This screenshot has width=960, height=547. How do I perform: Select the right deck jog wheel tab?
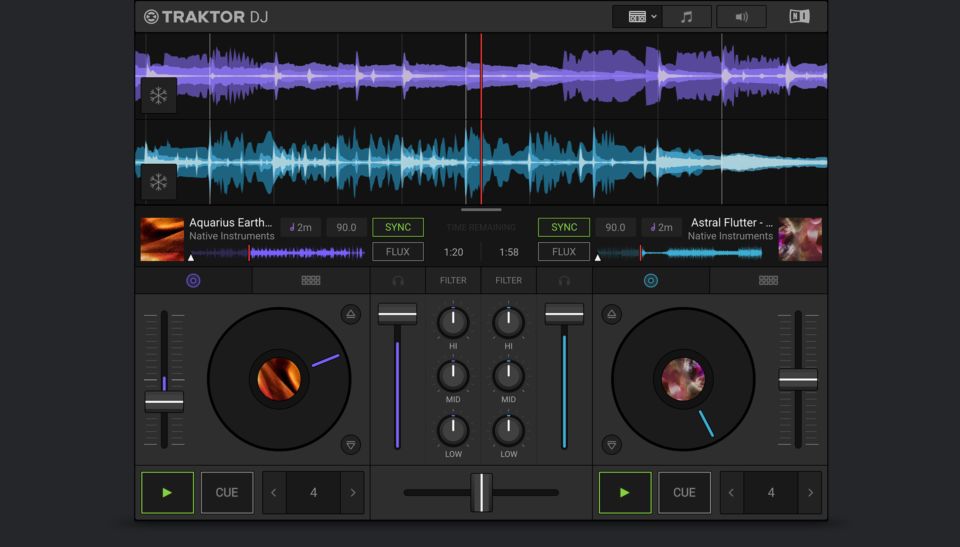[x=651, y=281]
